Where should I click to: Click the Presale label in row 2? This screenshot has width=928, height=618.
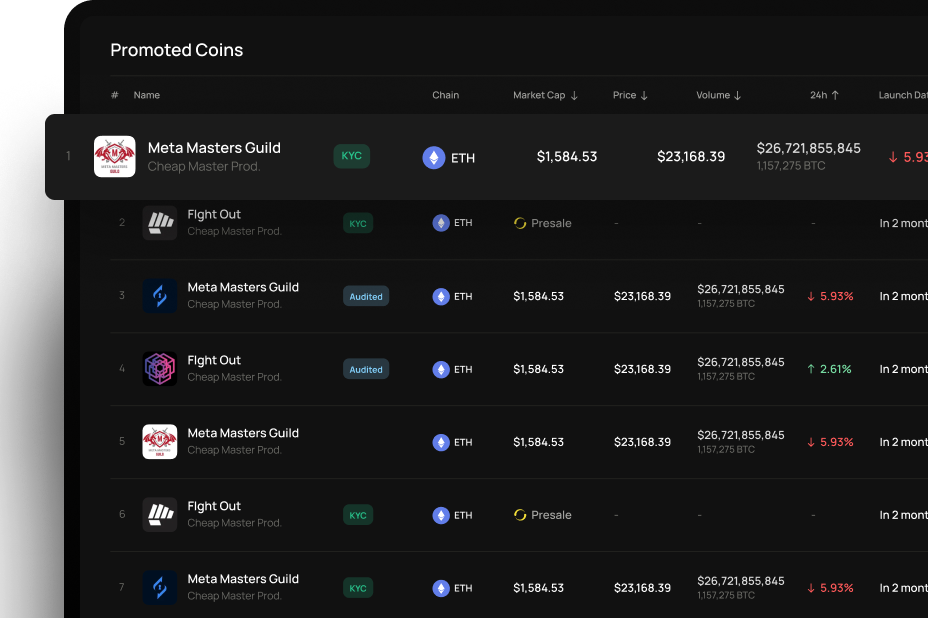pos(552,223)
